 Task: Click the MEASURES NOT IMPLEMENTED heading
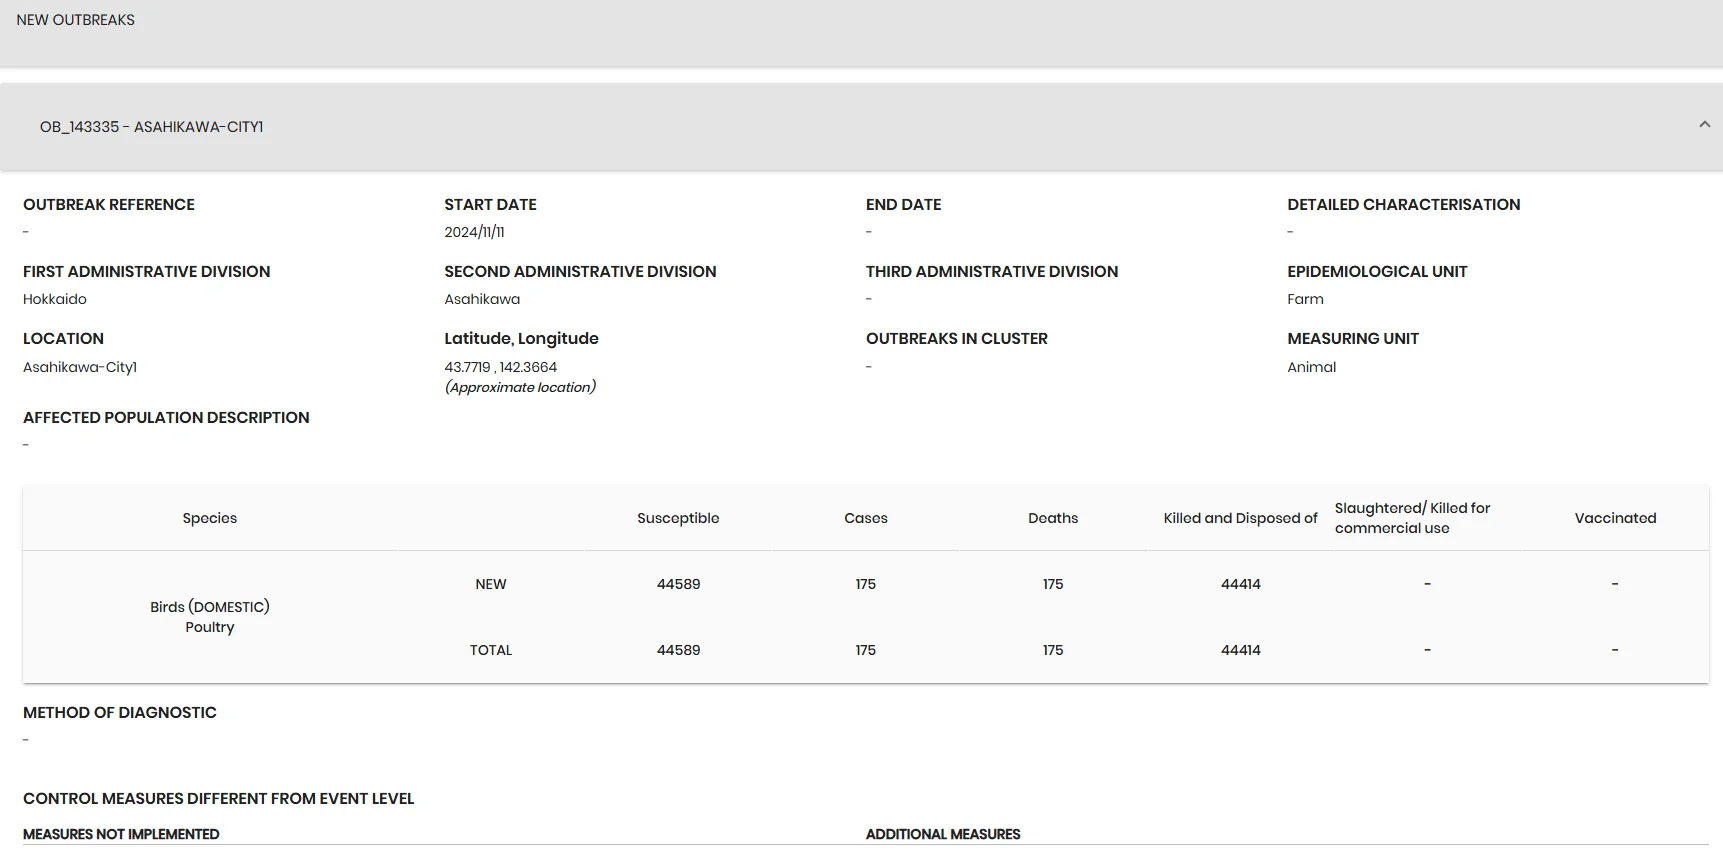(121, 834)
